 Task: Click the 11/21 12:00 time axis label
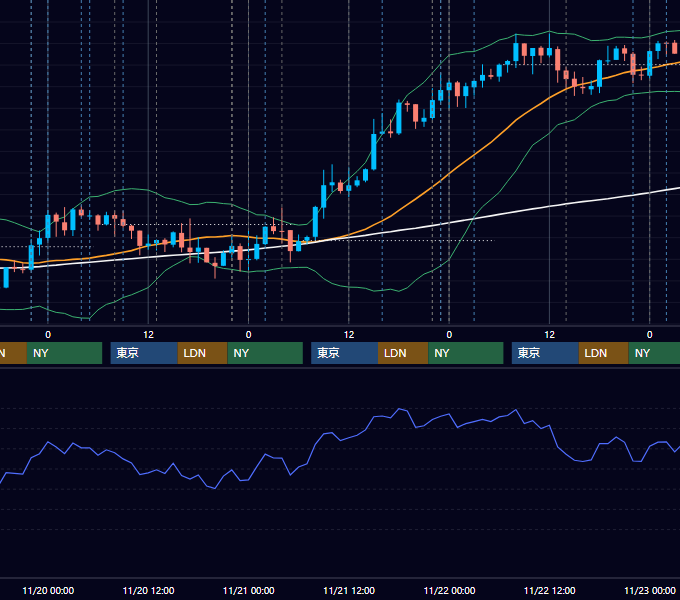click(x=349, y=590)
